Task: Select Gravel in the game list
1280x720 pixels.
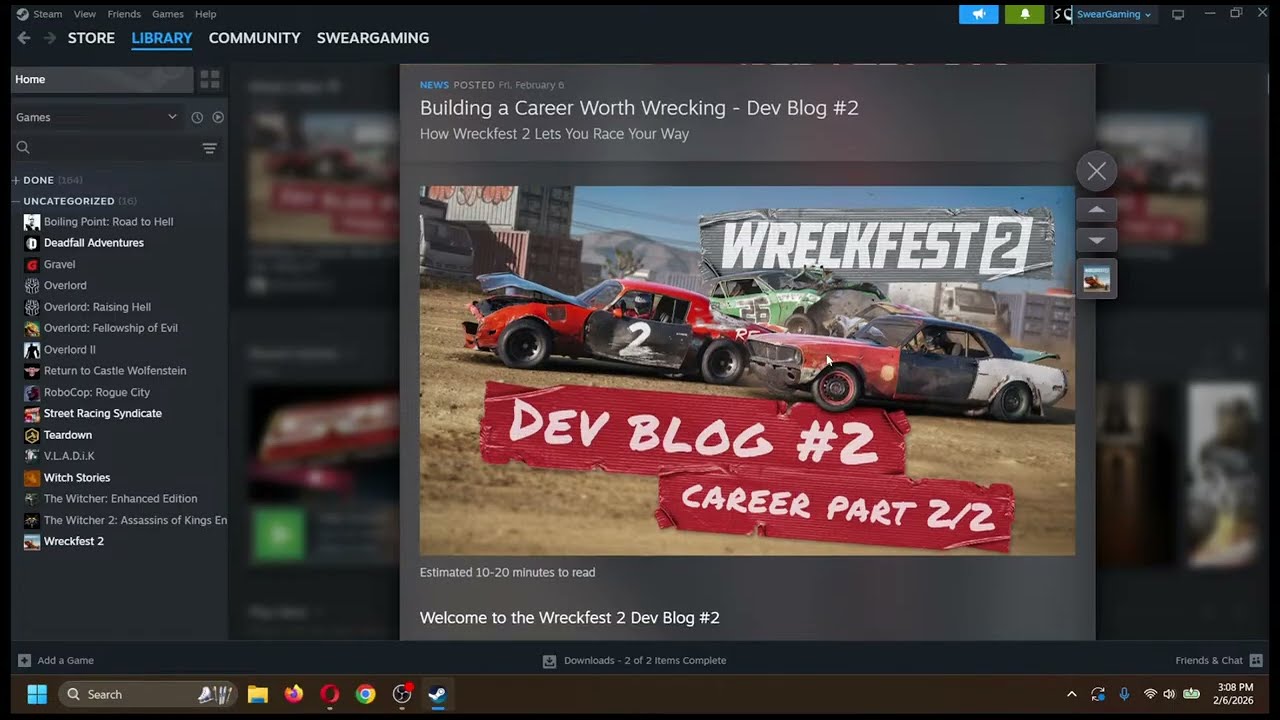Action: [59, 265]
